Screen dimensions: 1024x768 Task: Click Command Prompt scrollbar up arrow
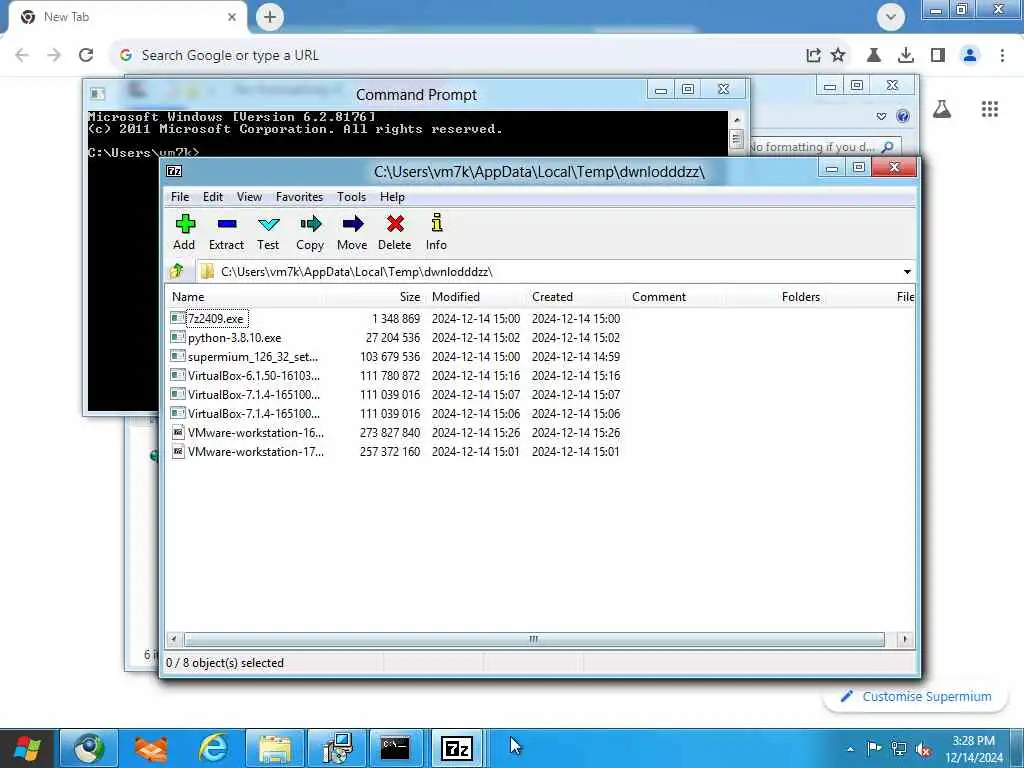click(x=737, y=120)
